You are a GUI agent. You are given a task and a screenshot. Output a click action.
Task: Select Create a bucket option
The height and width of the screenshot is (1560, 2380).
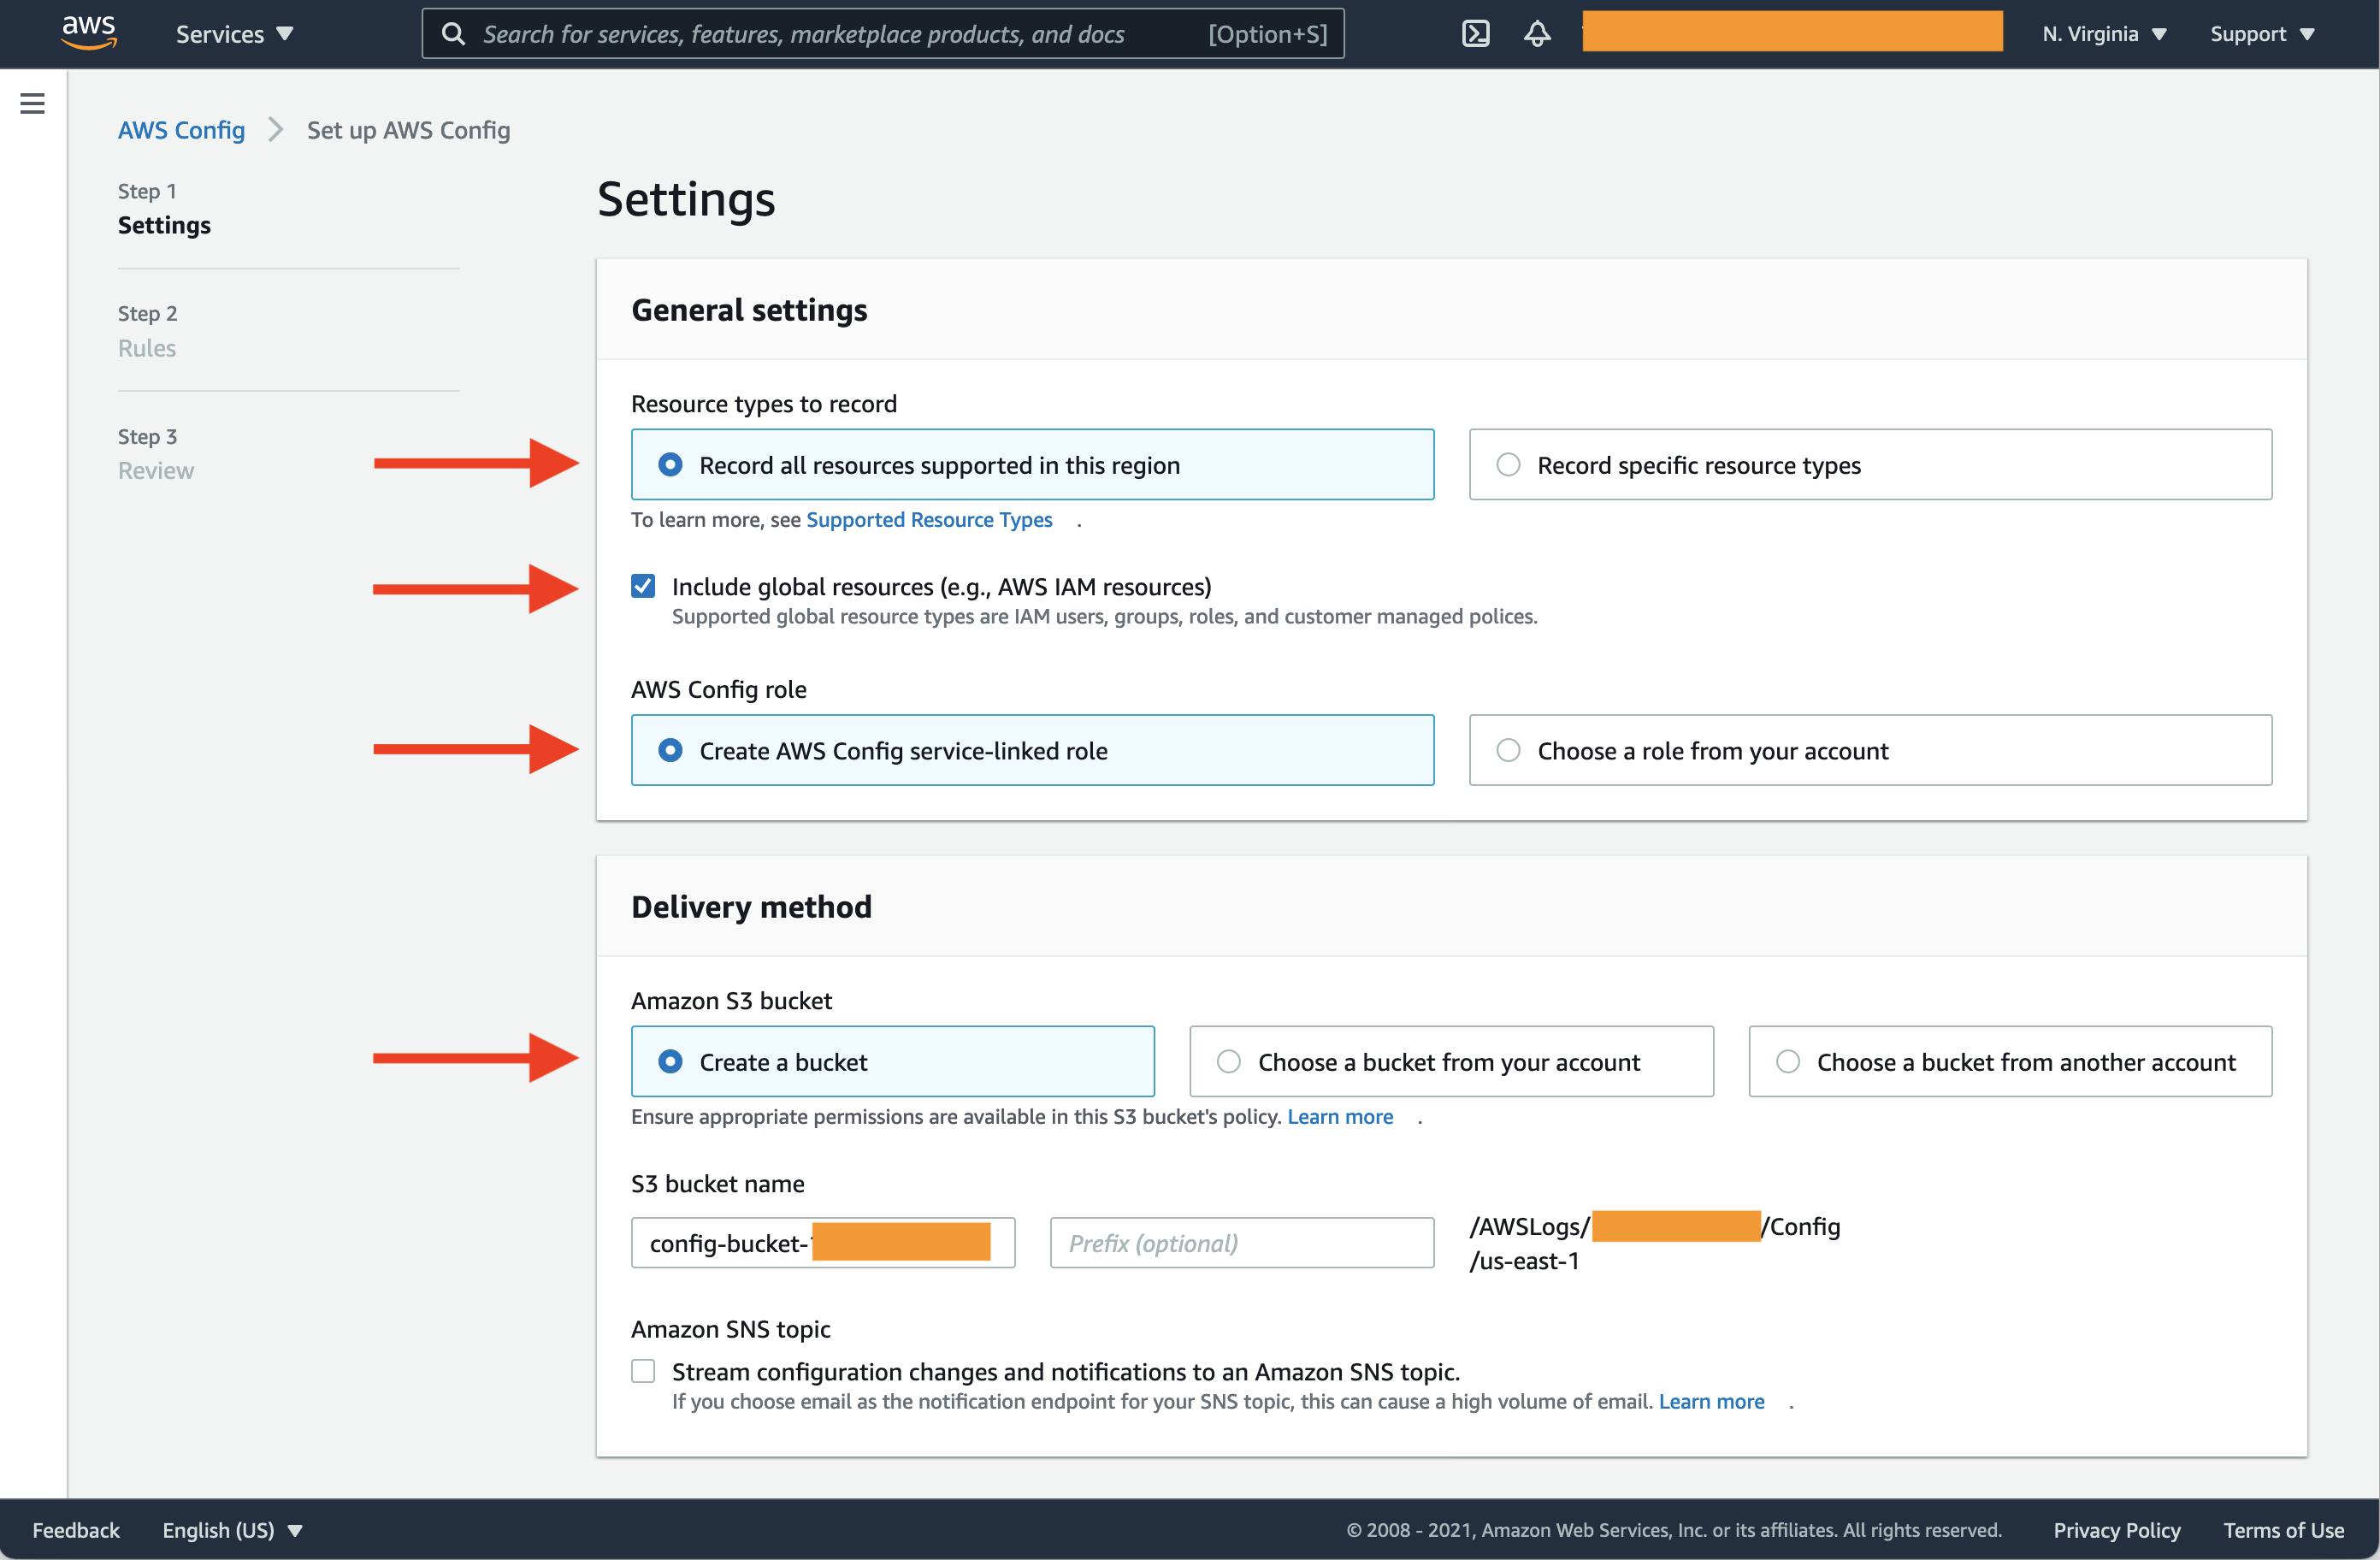coord(892,1062)
